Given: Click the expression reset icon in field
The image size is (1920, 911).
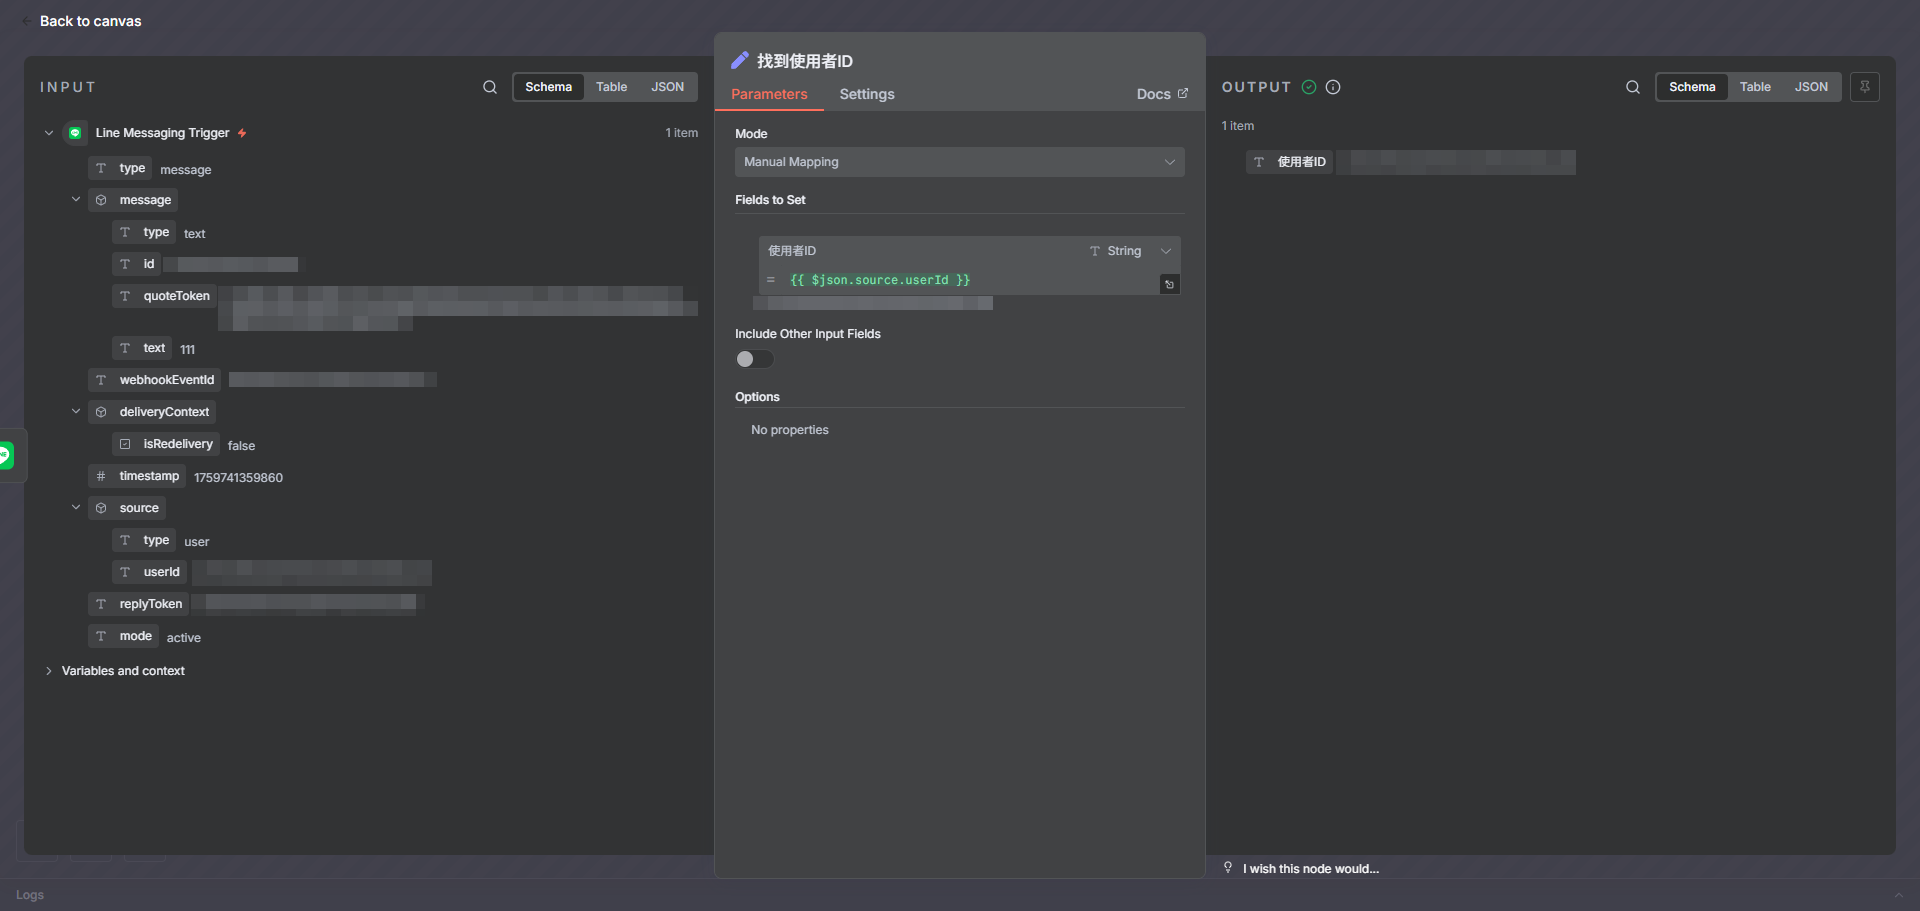Looking at the screenshot, I should [1169, 285].
